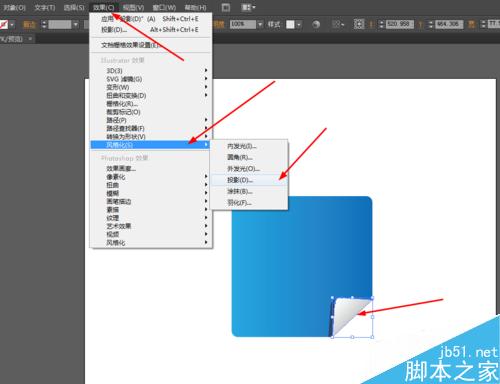Select the 模糊 Photoshop effect item

tap(151, 193)
